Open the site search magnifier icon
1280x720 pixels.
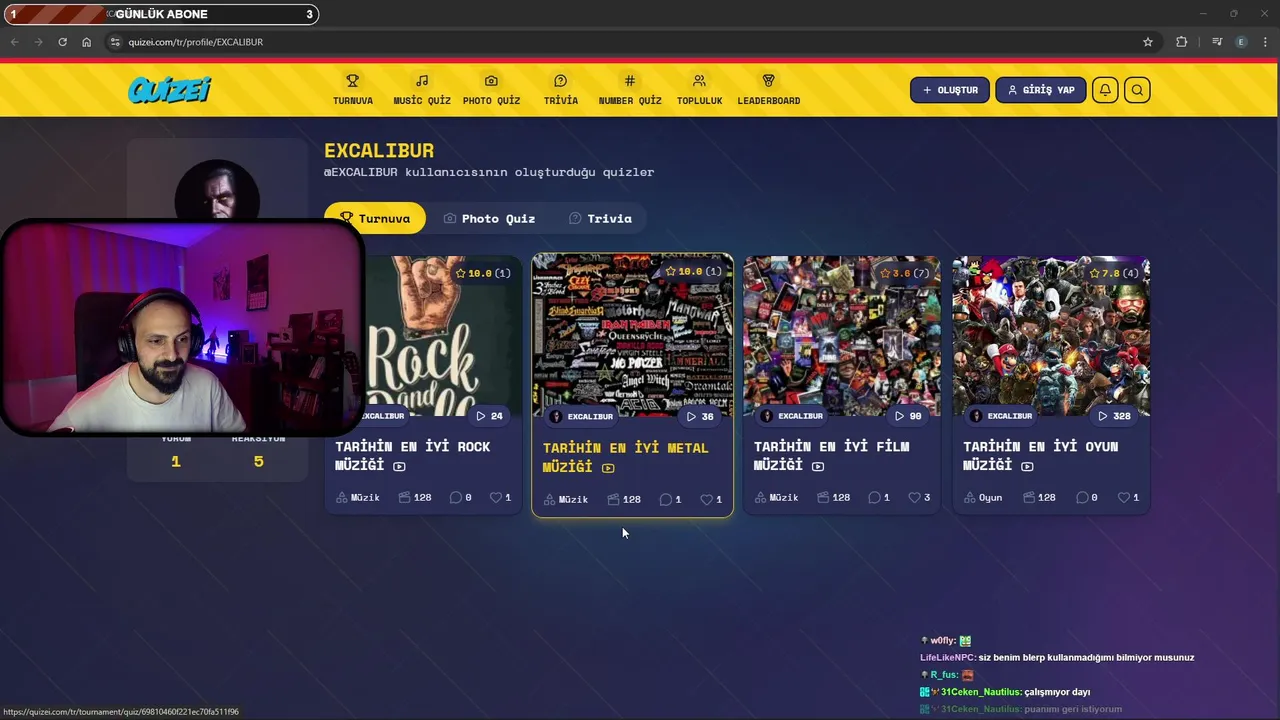point(1137,90)
